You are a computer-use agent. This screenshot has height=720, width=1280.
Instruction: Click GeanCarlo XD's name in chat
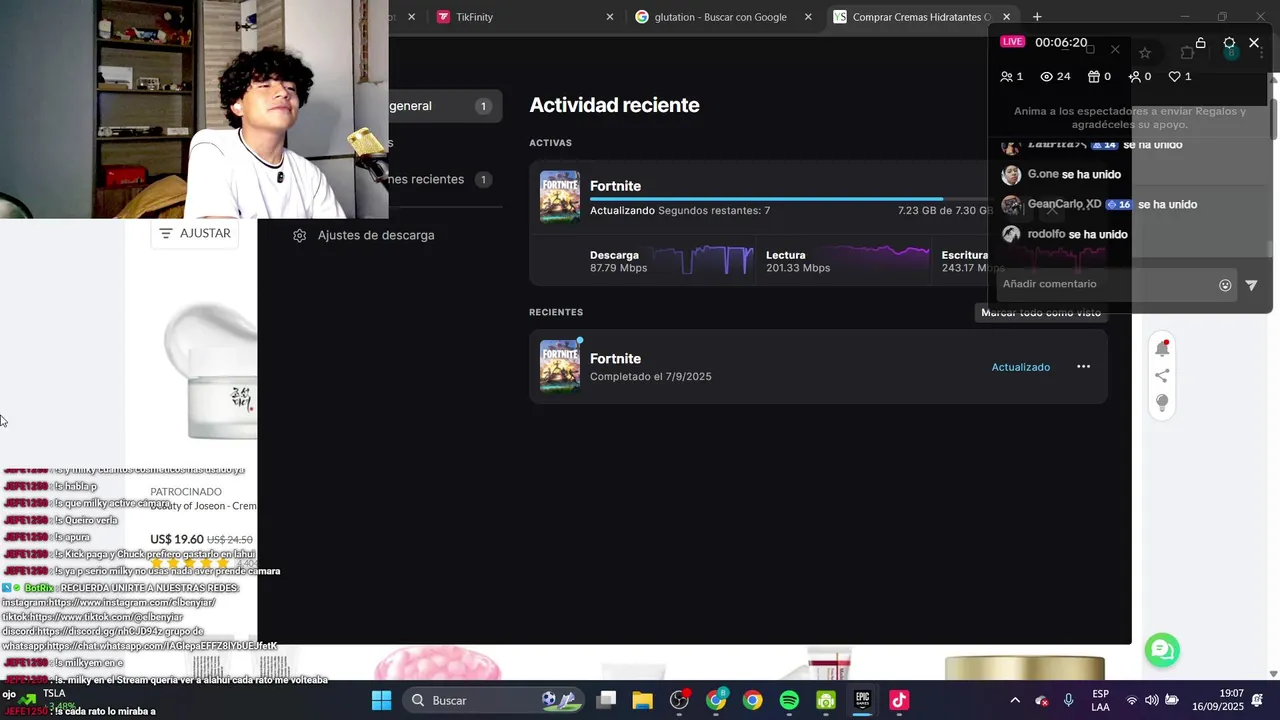pyautogui.click(x=1064, y=204)
